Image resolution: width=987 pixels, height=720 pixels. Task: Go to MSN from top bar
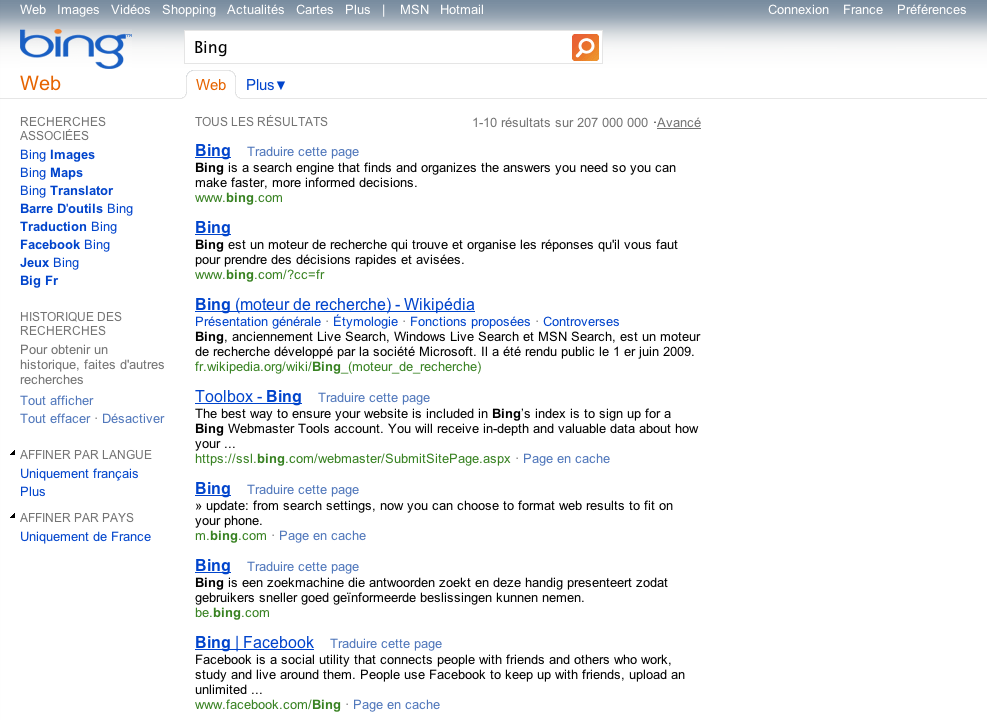click(x=414, y=9)
